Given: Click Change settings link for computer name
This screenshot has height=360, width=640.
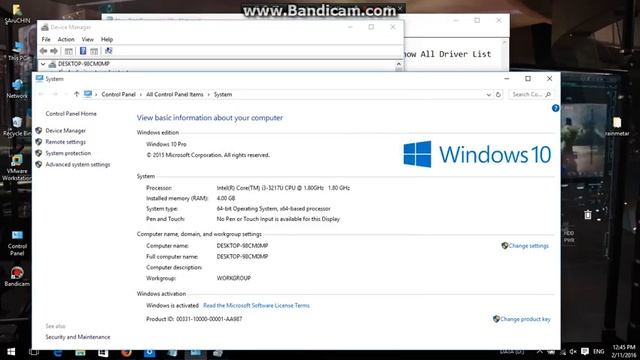Looking at the screenshot, I should coord(529,246).
